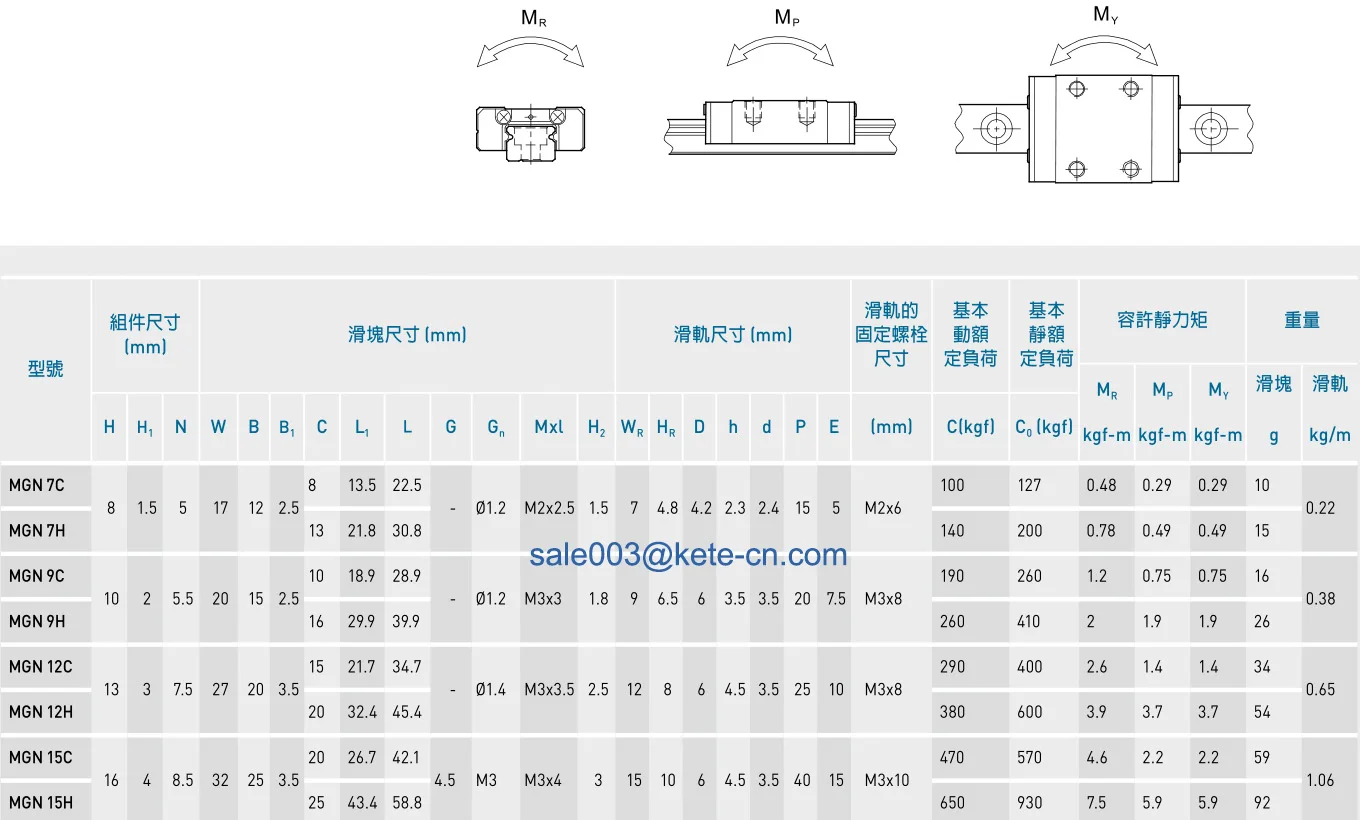Click the L1 column subheader

pos(362,428)
